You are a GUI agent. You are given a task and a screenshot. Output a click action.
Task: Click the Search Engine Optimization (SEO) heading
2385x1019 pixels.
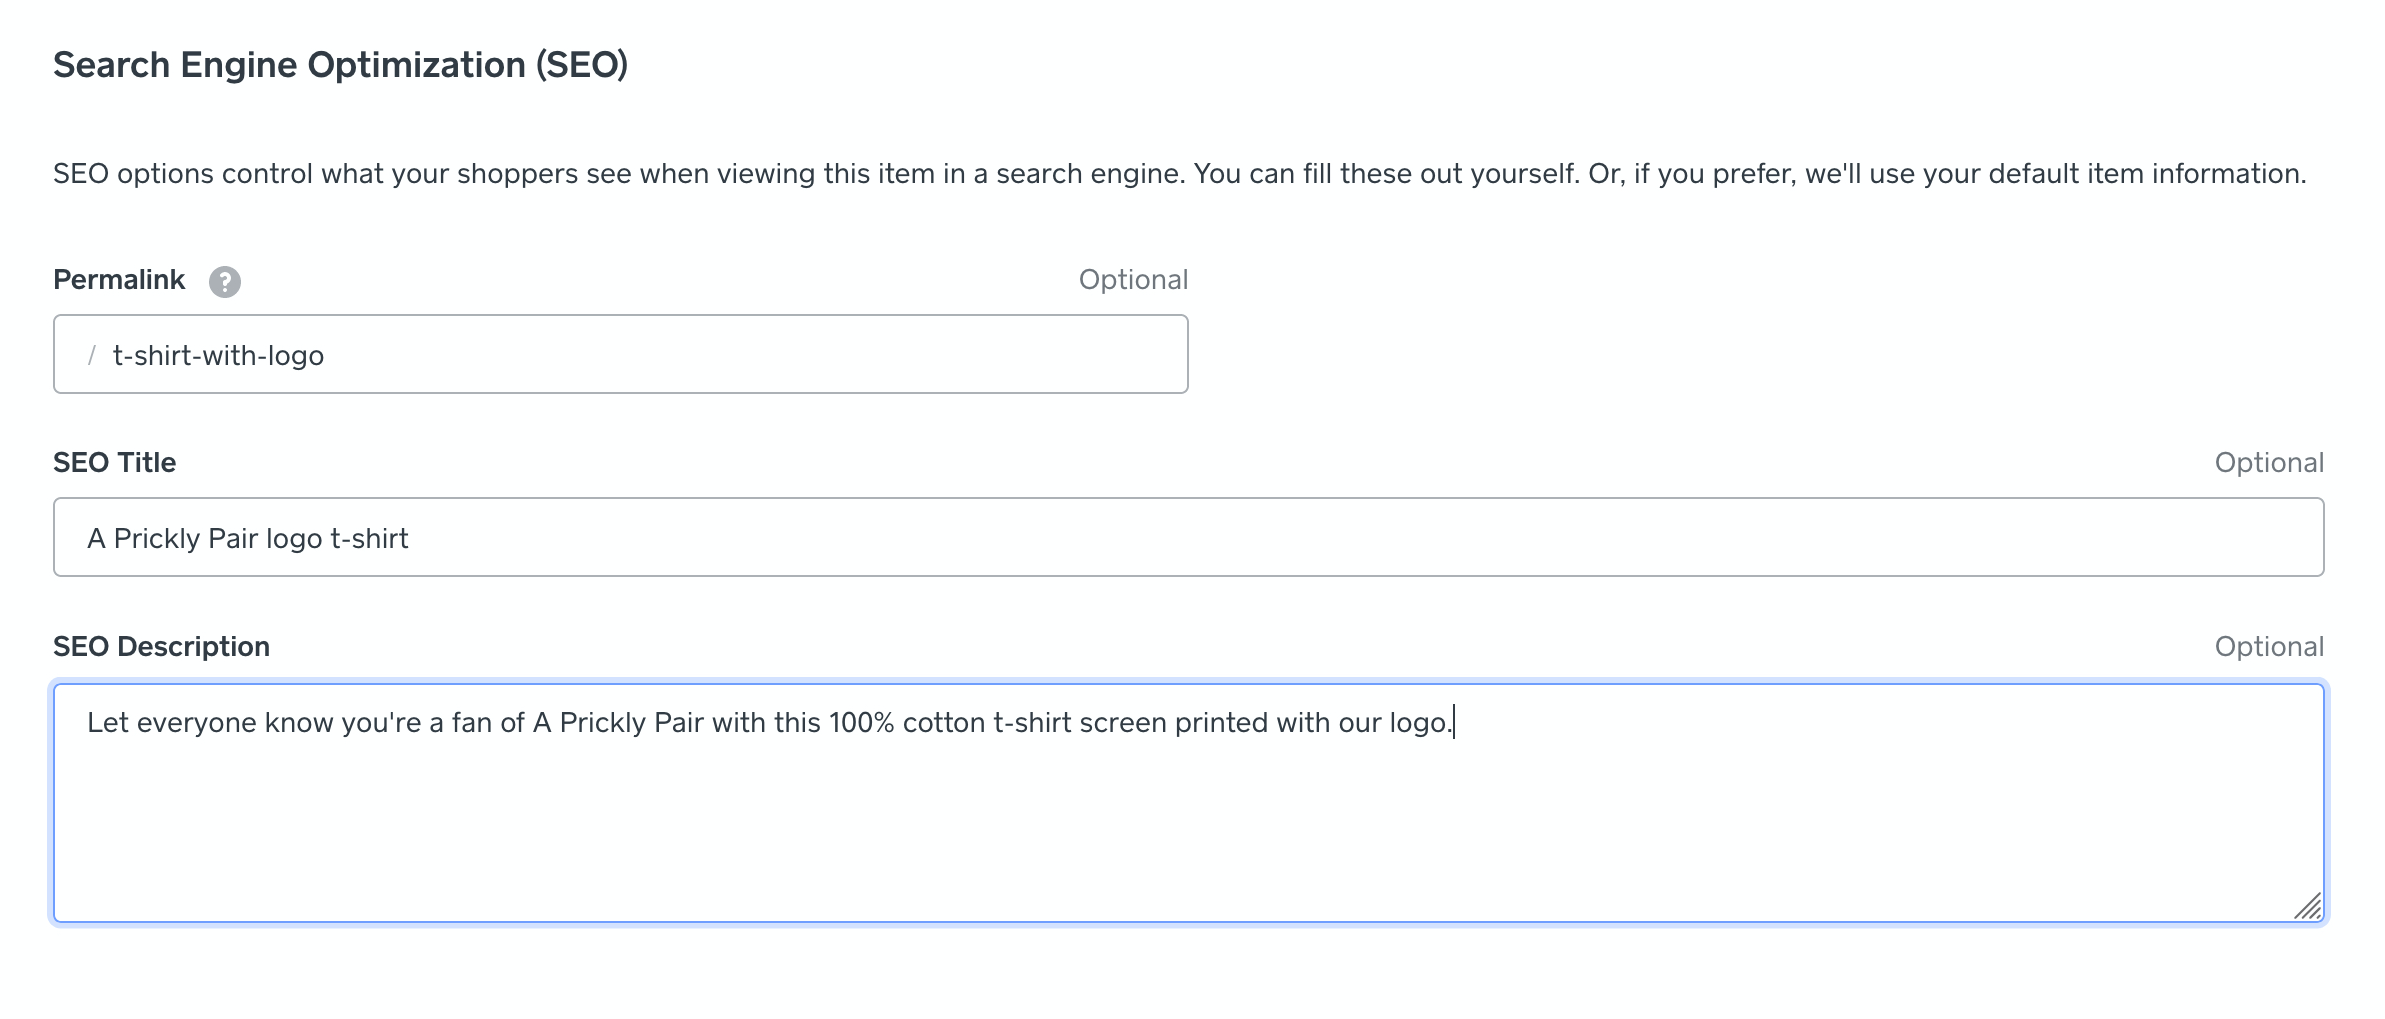pos(340,65)
